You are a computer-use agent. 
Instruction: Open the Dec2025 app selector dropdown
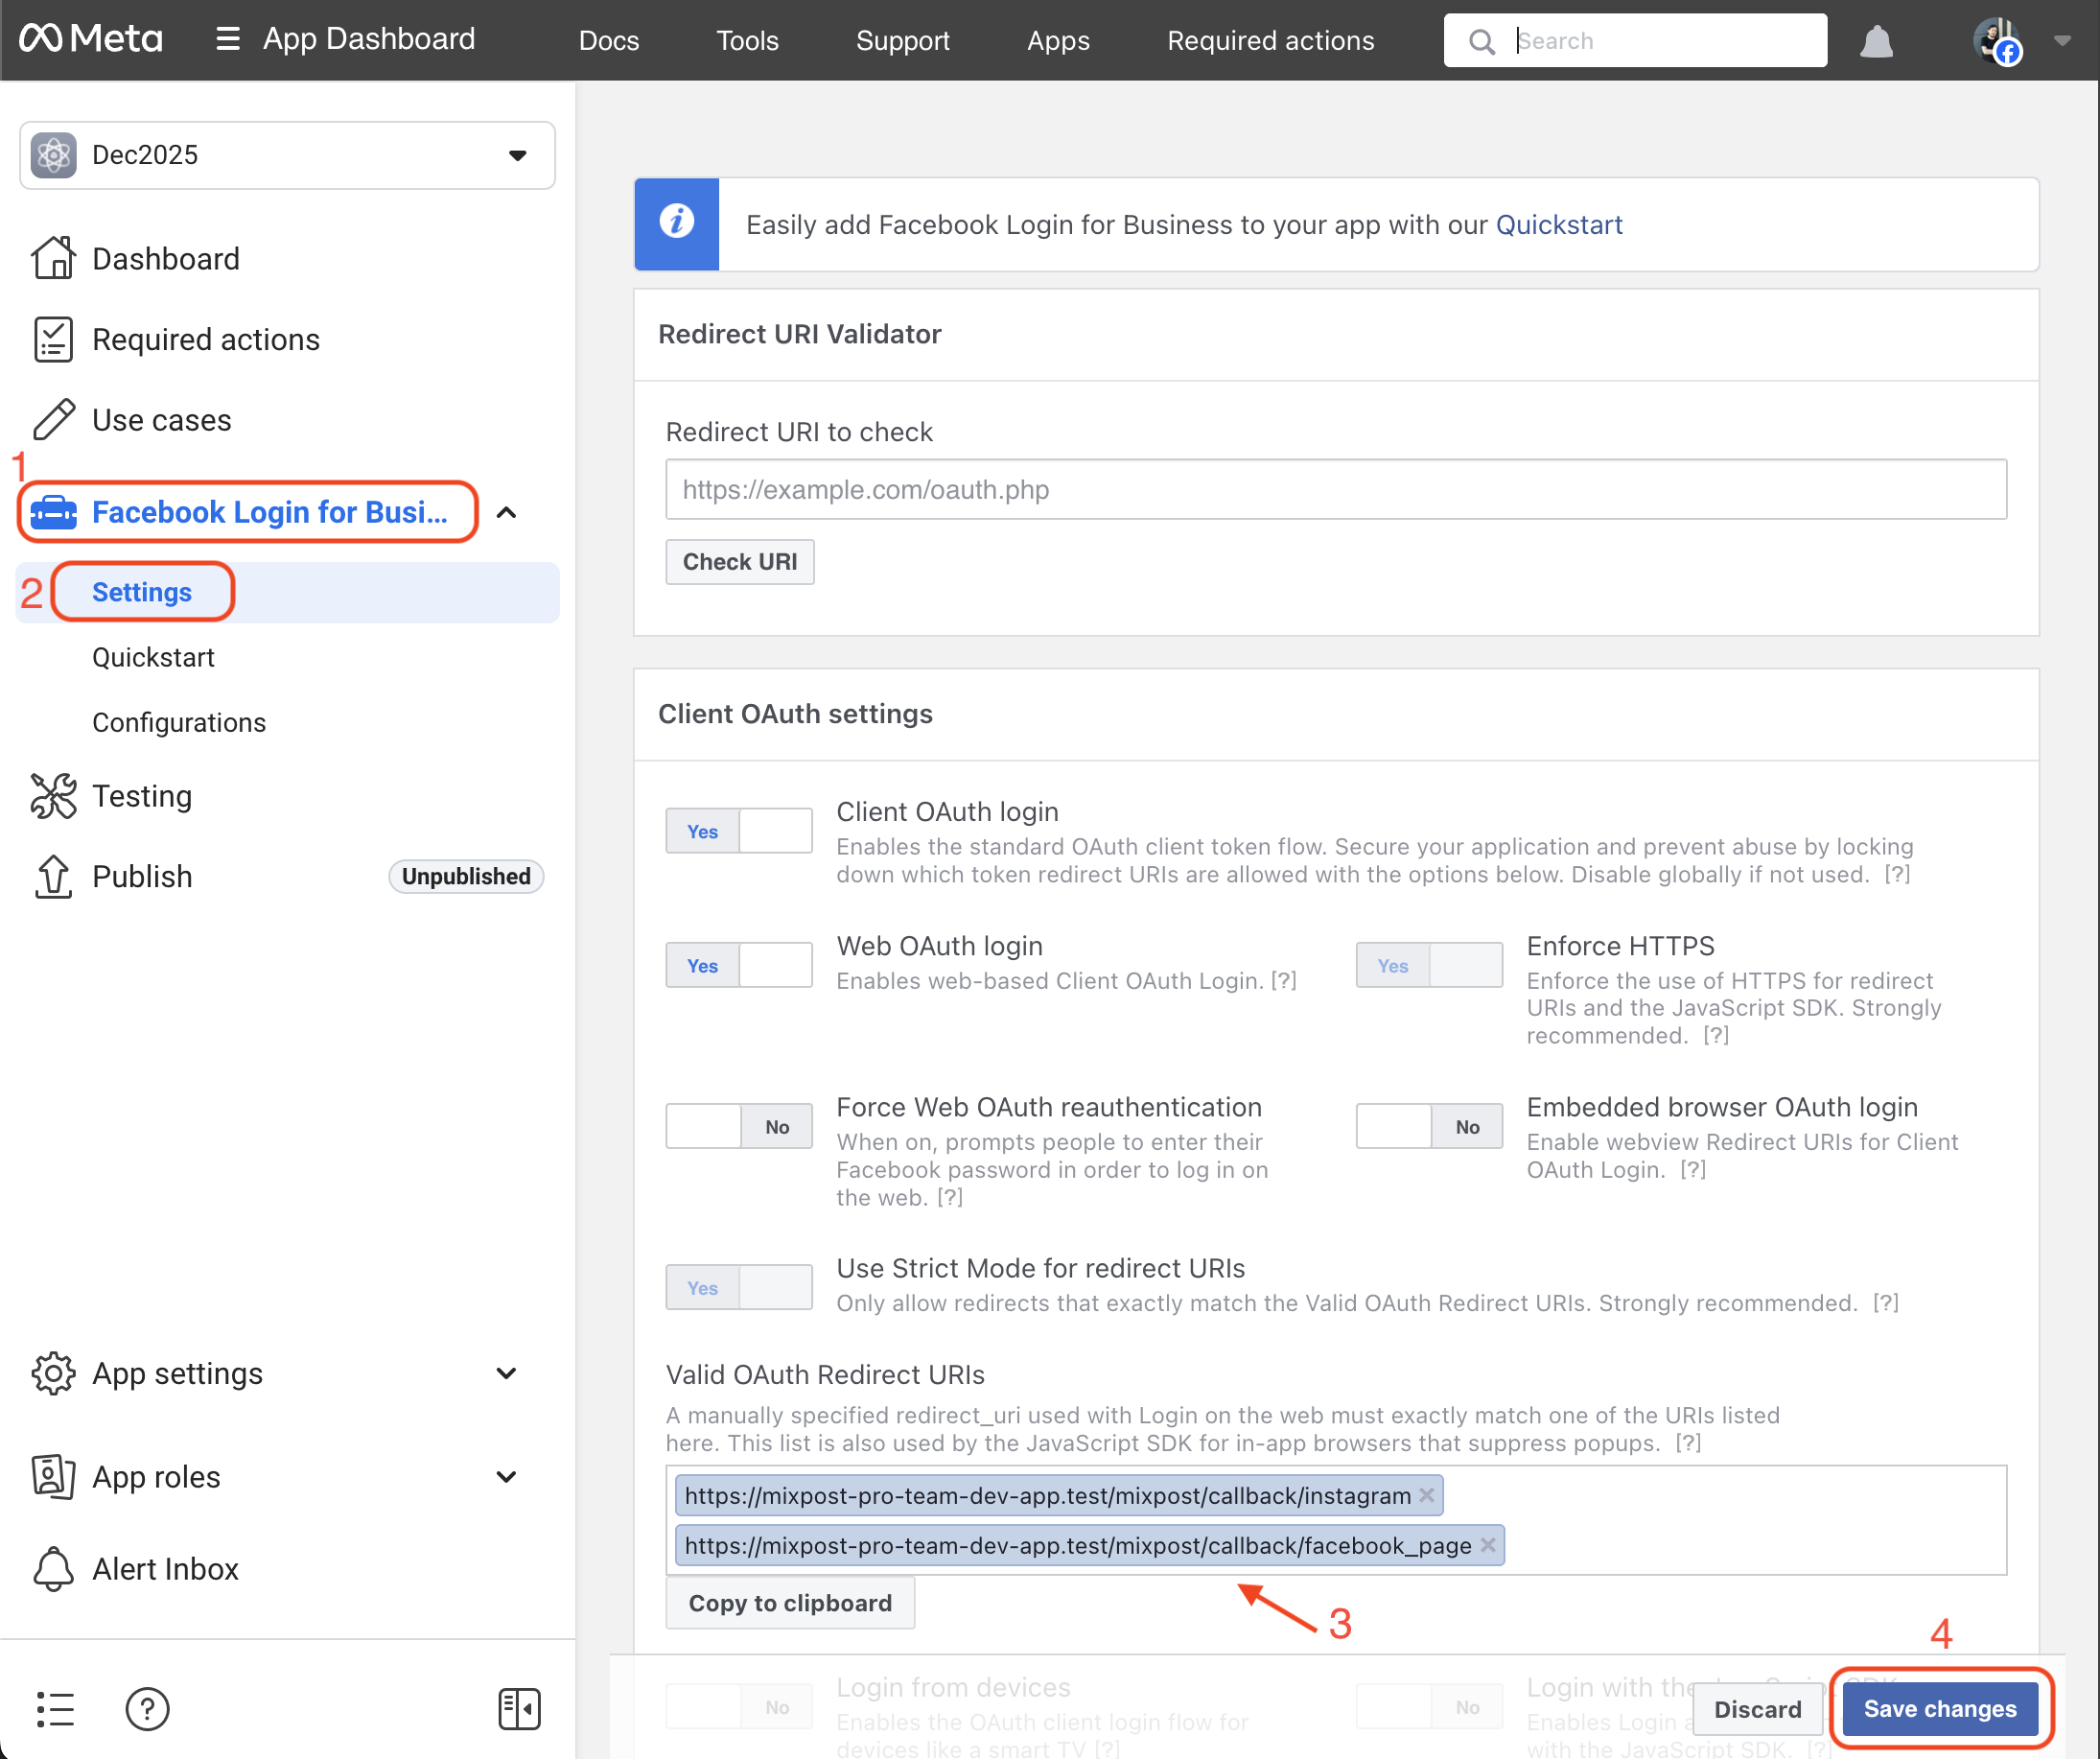[287, 155]
